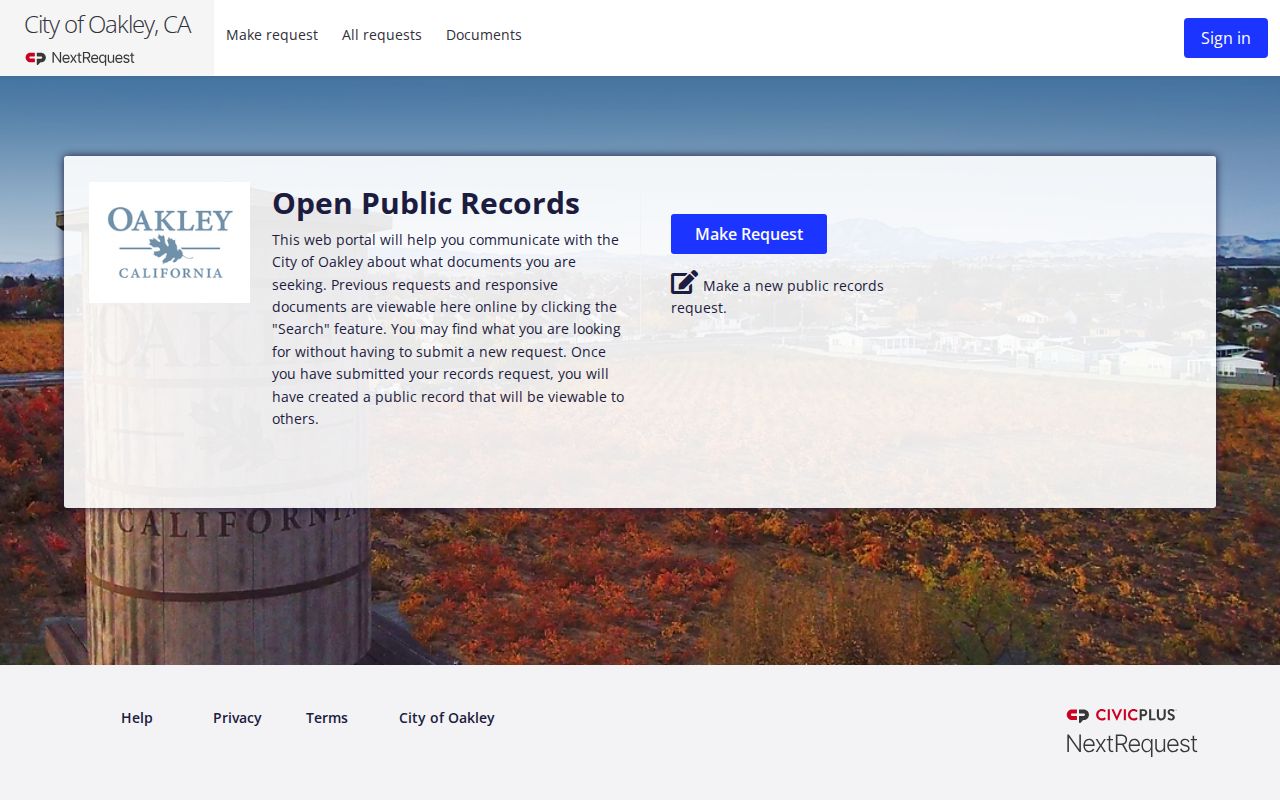Image resolution: width=1280 pixels, height=800 pixels.
Task: Open the Help footer link
Action: point(137,718)
